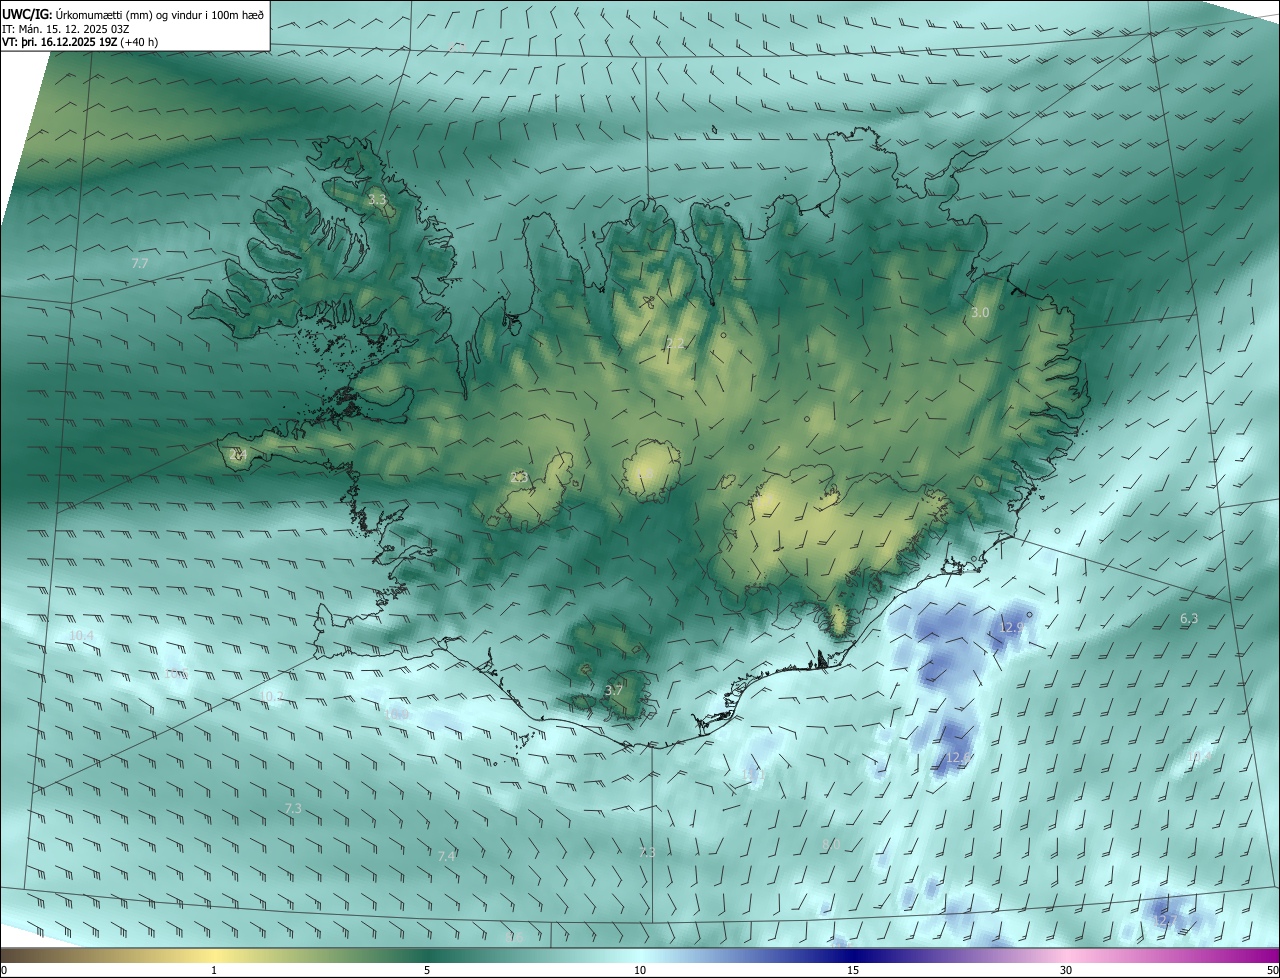The width and height of the screenshot is (1280, 978).
Task: Click the 7.7 value label over the sea
Action: (140, 263)
